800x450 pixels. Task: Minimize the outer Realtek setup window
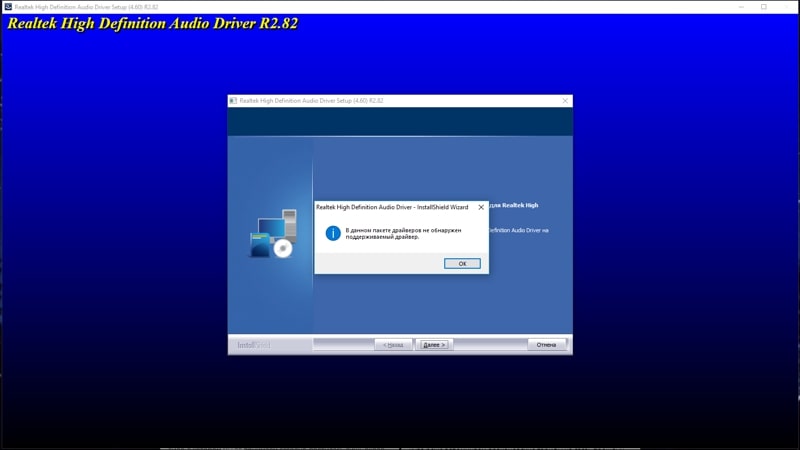pyautogui.click(x=741, y=7)
